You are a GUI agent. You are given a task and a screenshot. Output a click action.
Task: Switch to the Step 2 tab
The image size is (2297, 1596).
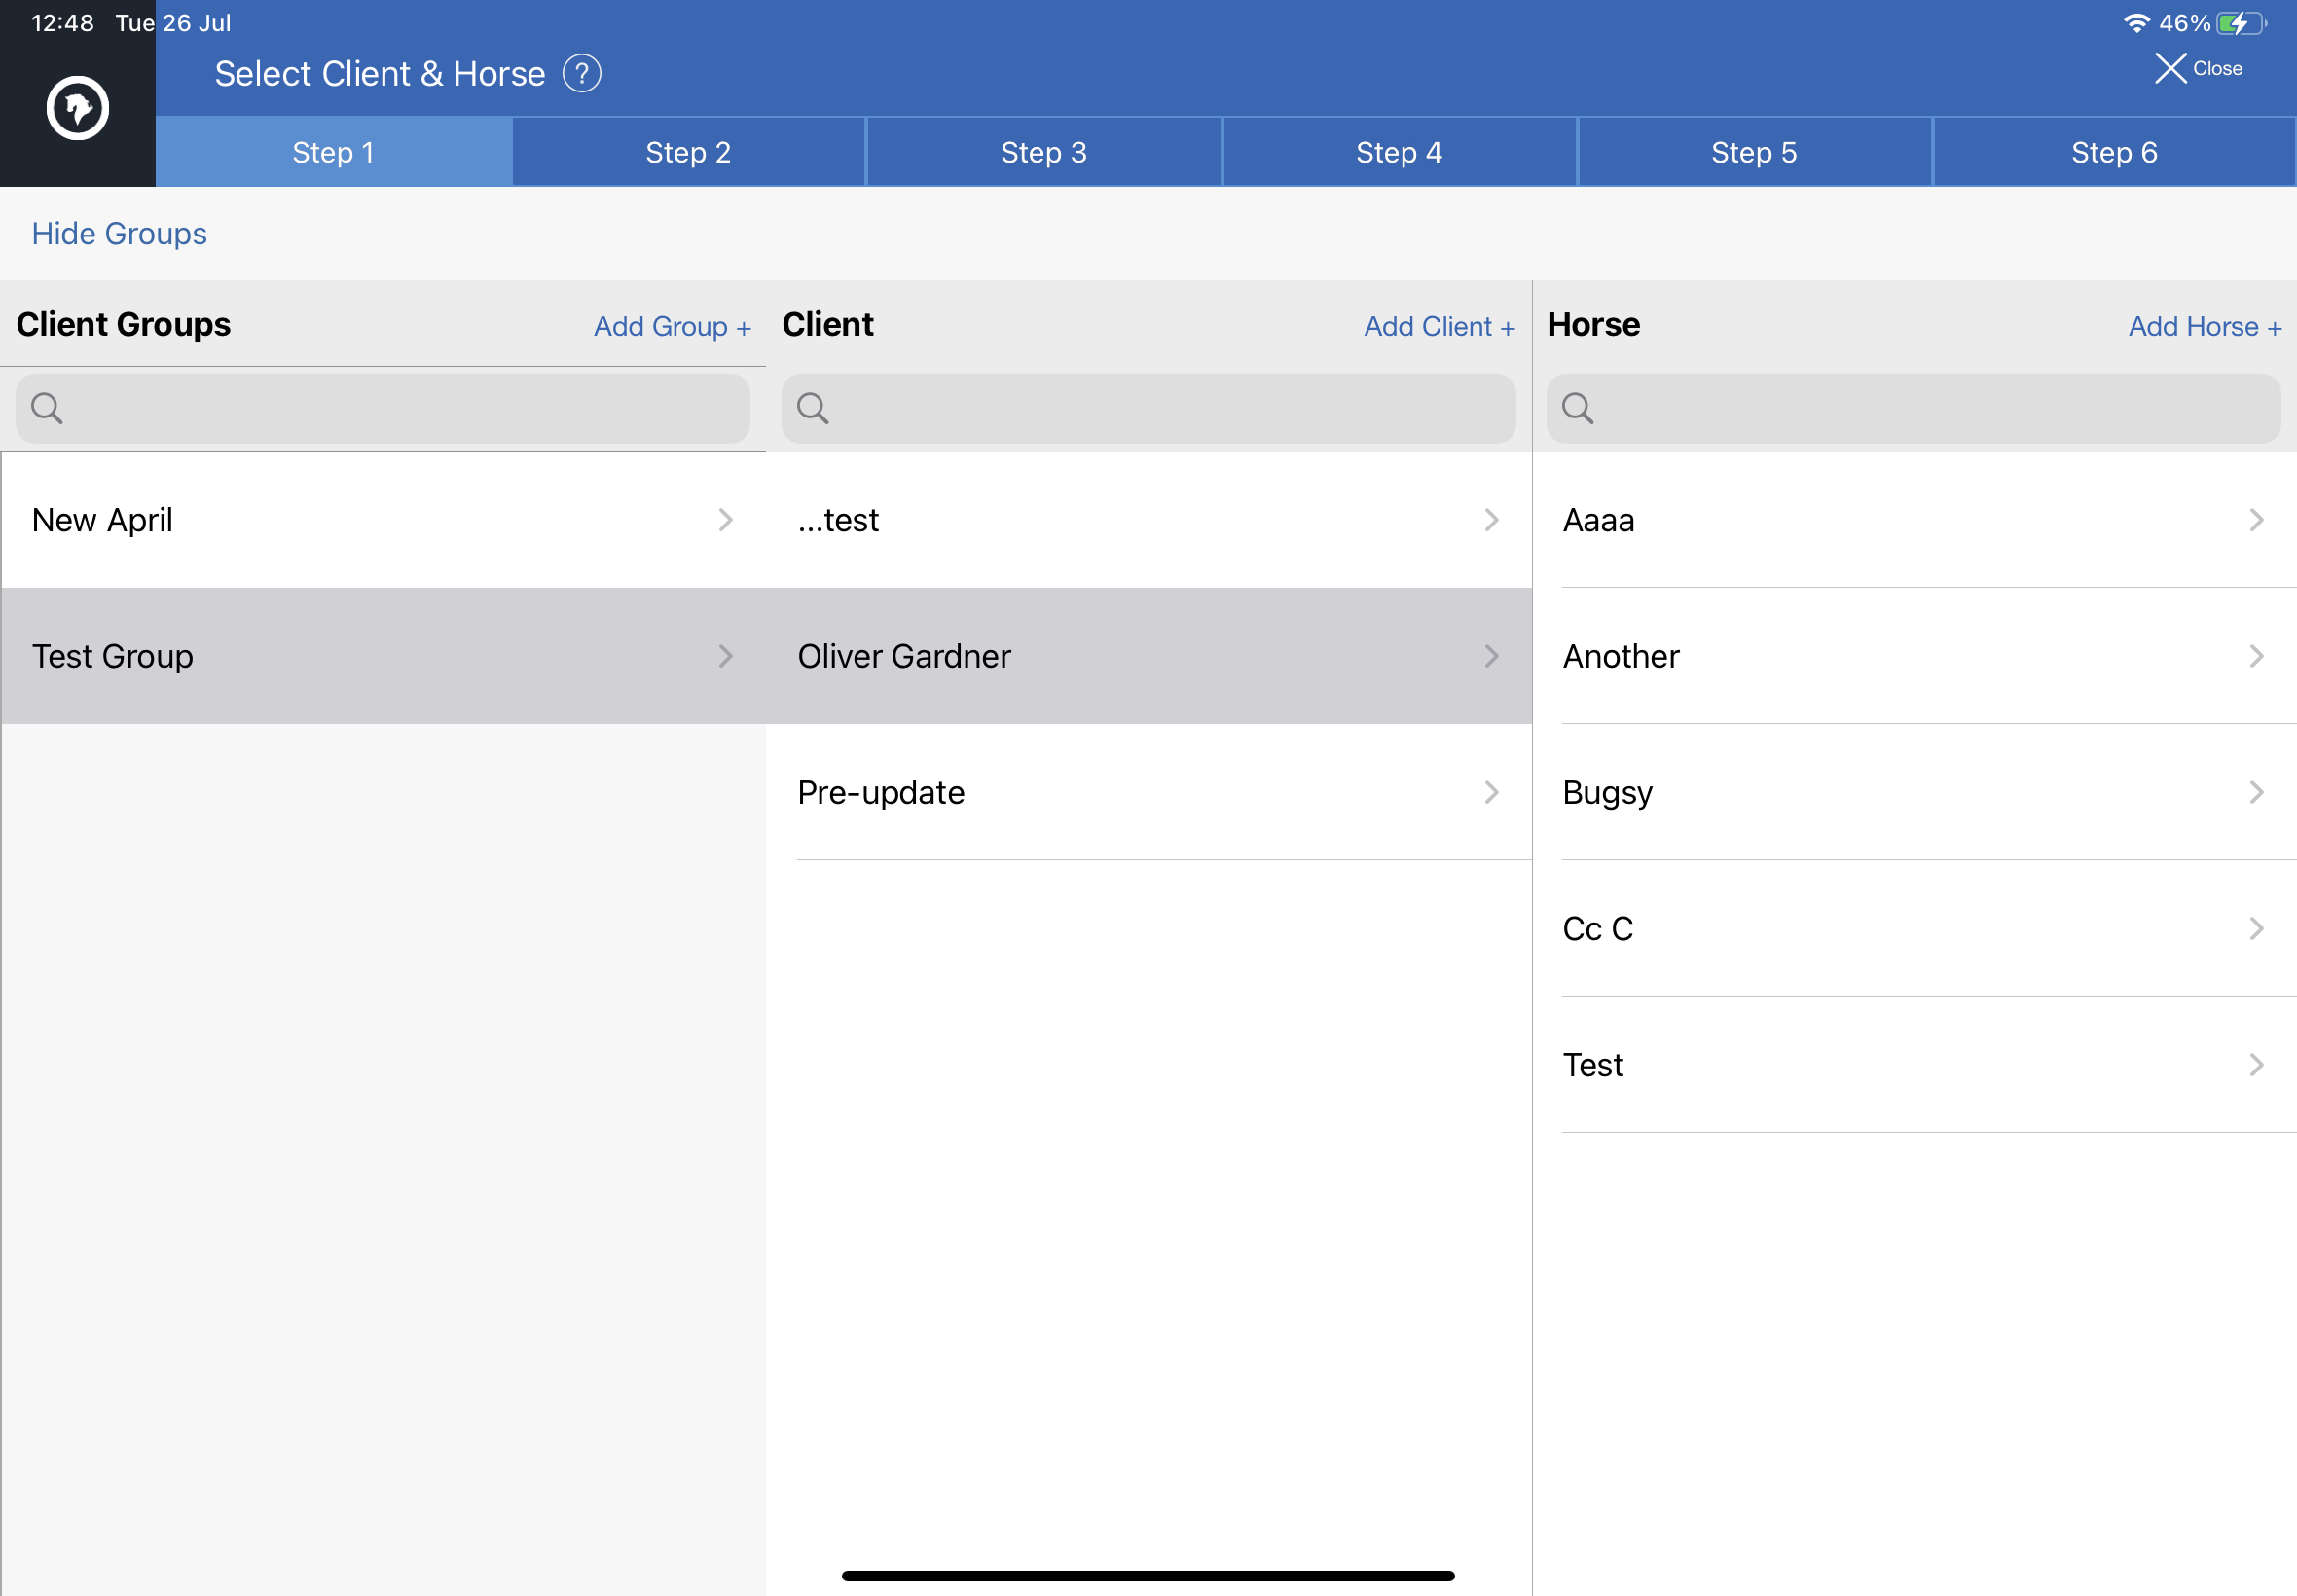pyautogui.click(x=689, y=152)
